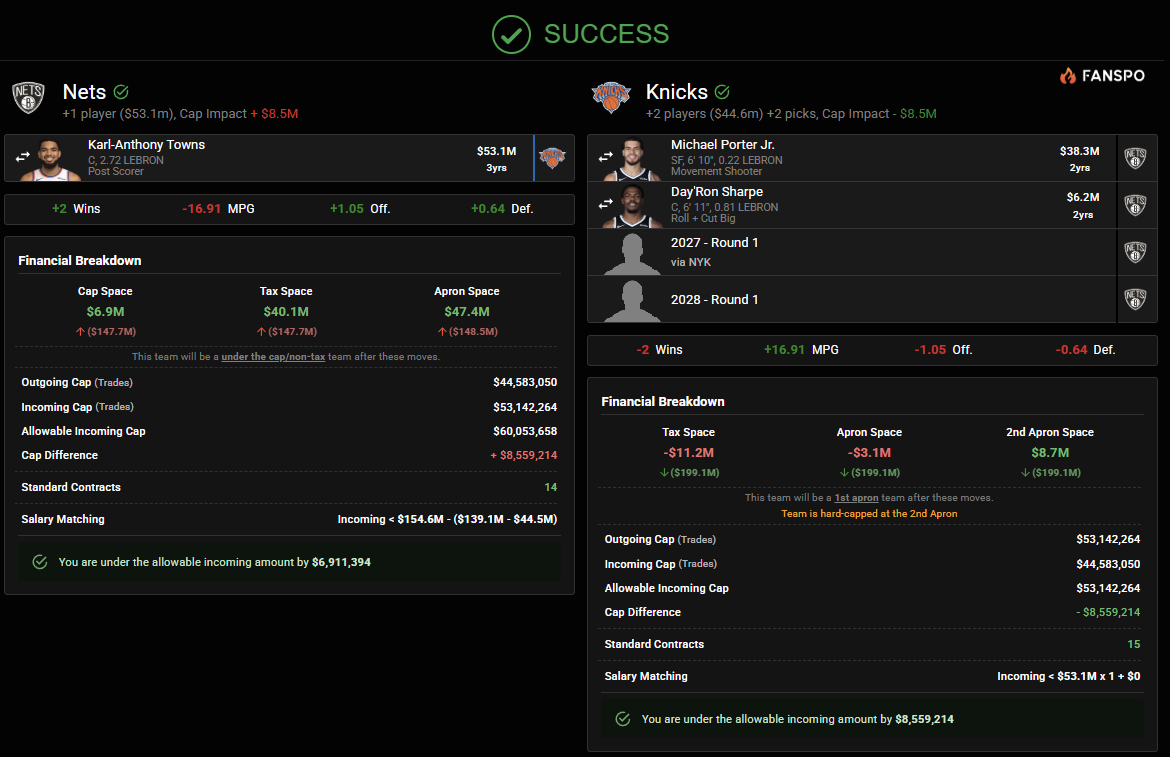
Task: Click Nets Apron Space value $47.4M
Action: tap(466, 312)
